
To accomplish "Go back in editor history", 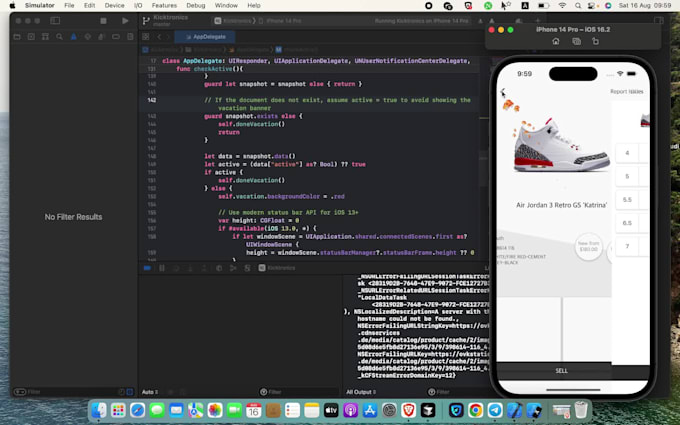I will coord(159,37).
